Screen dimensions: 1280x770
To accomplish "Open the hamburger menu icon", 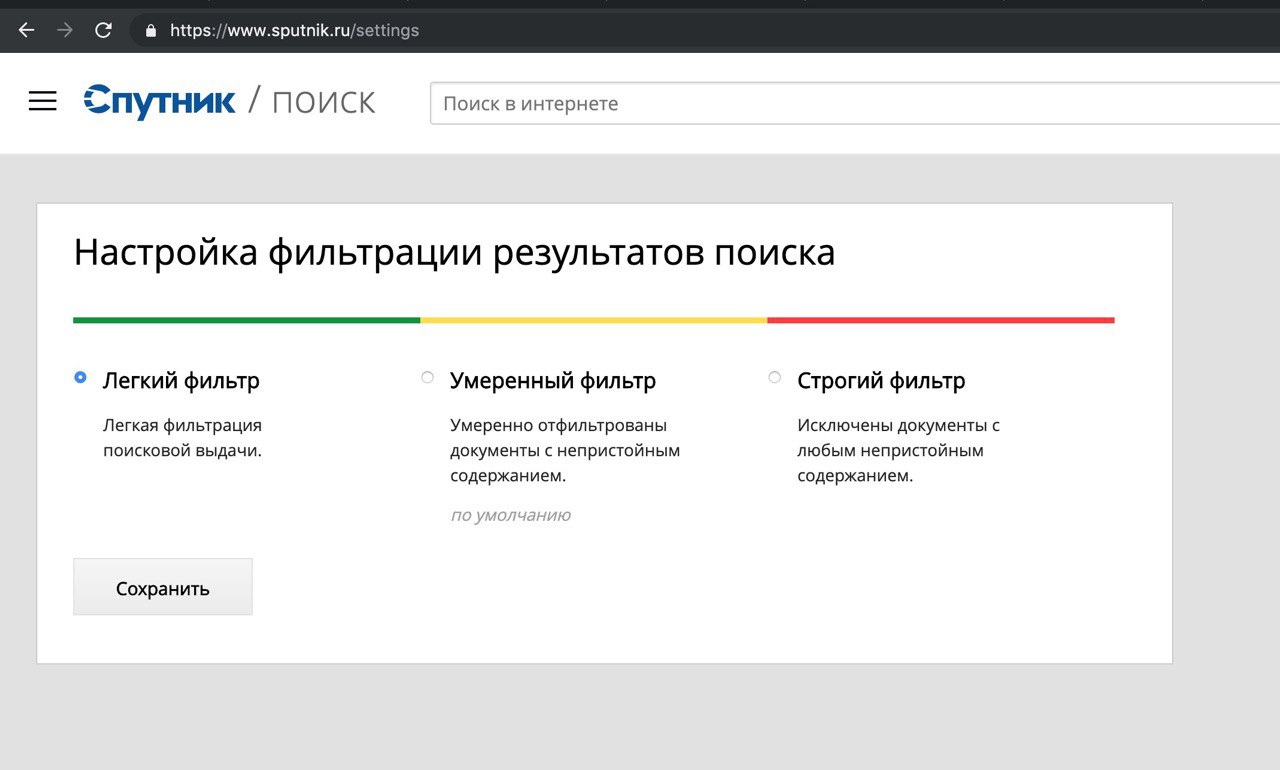I will (x=43, y=101).
